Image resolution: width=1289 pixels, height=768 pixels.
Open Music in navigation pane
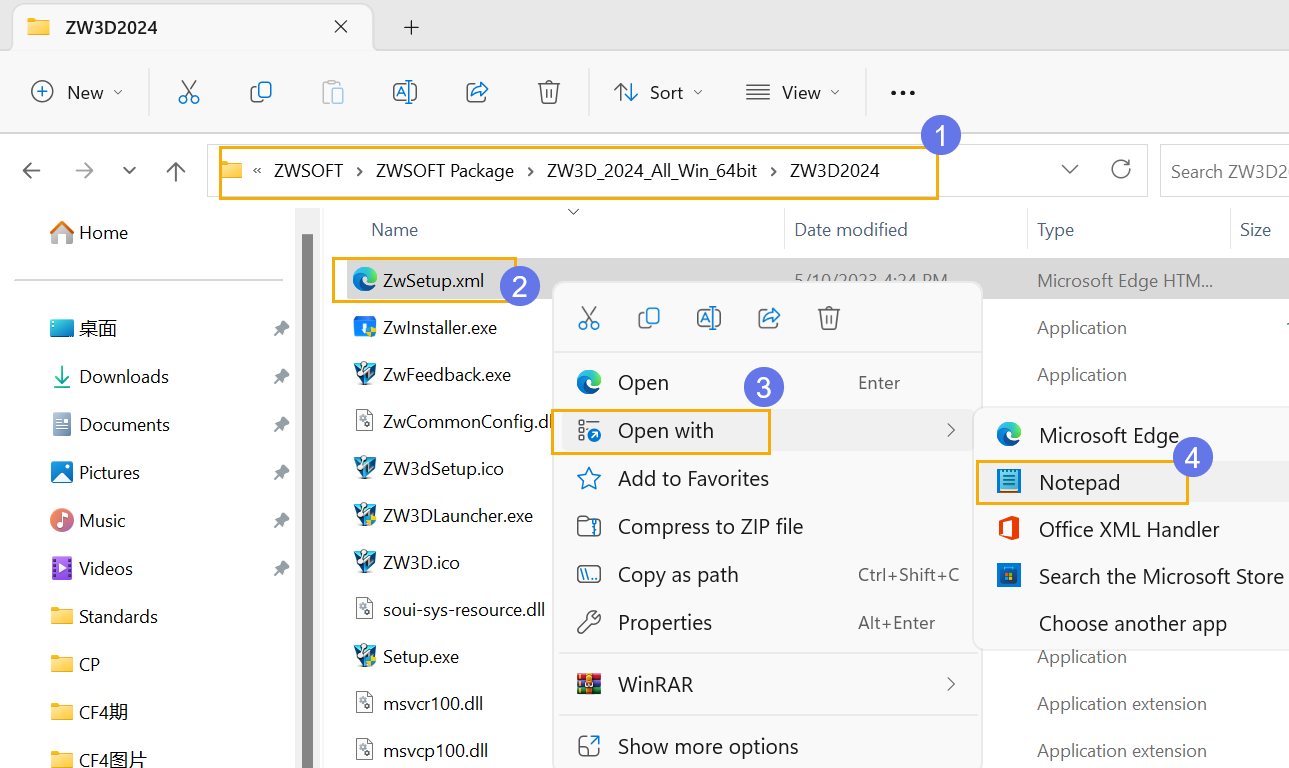coord(89,521)
